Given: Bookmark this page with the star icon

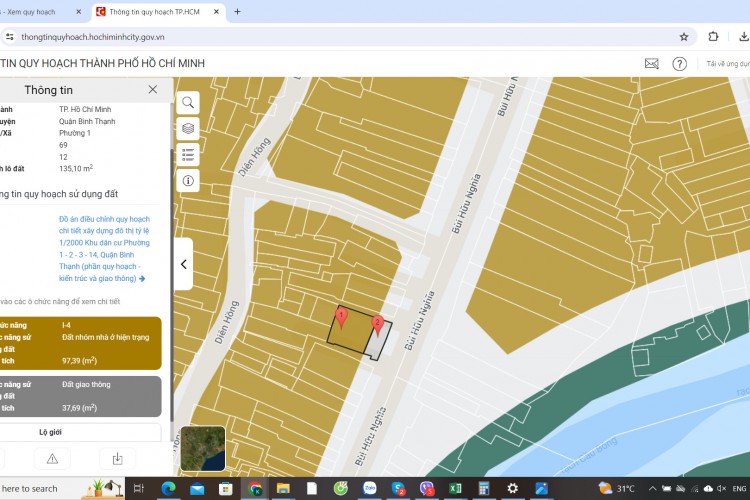Looking at the screenshot, I should pos(684,36).
